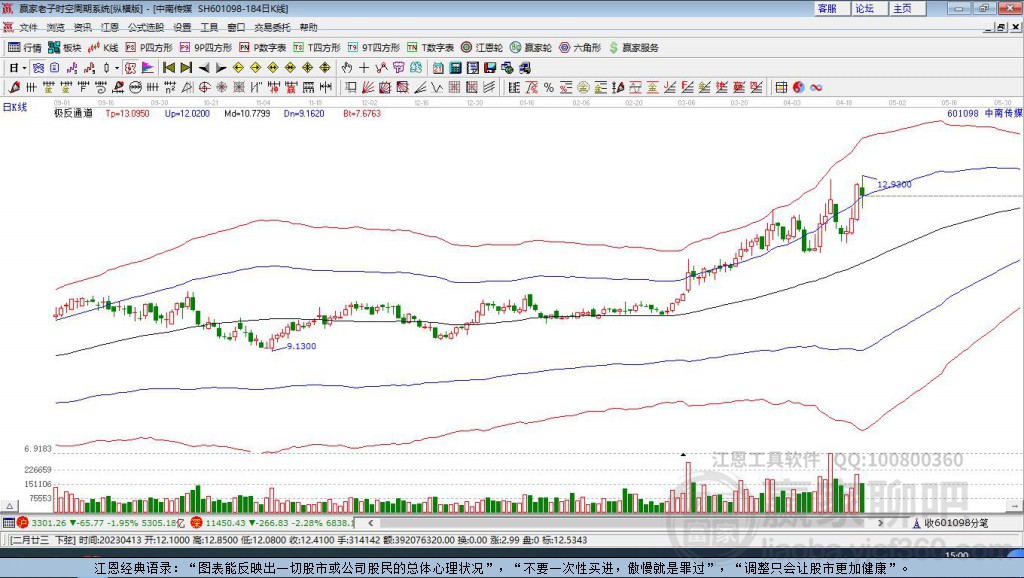Select the hand pan tool
The width and height of the screenshot is (1024, 578).
(346, 68)
